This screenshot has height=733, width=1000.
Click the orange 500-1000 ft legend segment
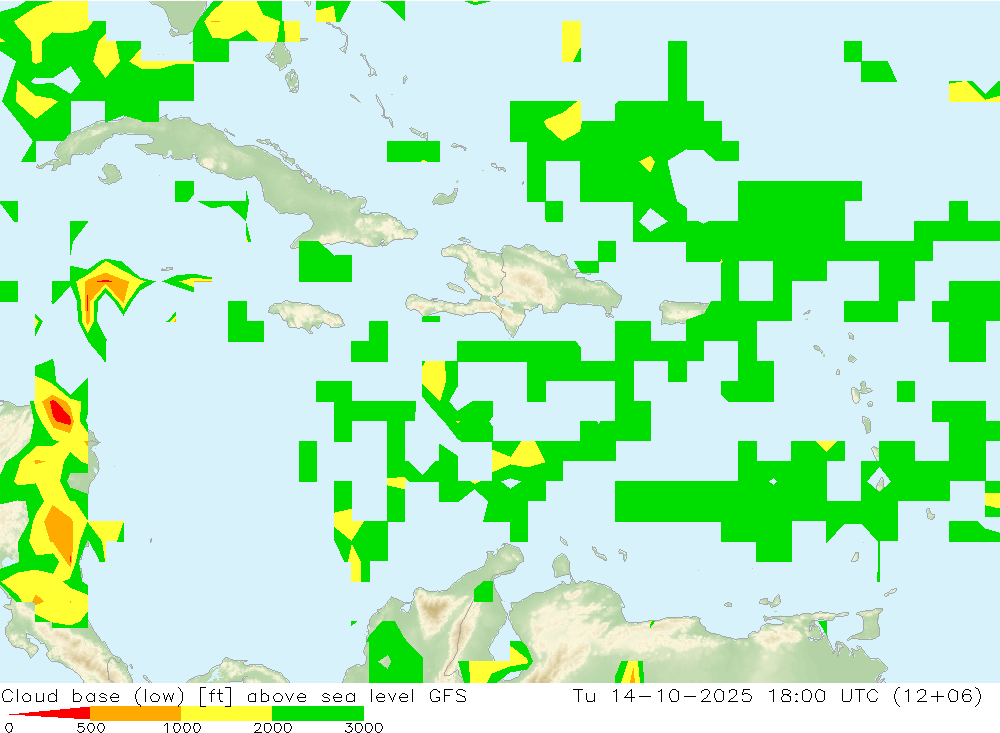[x=135, y=713]
